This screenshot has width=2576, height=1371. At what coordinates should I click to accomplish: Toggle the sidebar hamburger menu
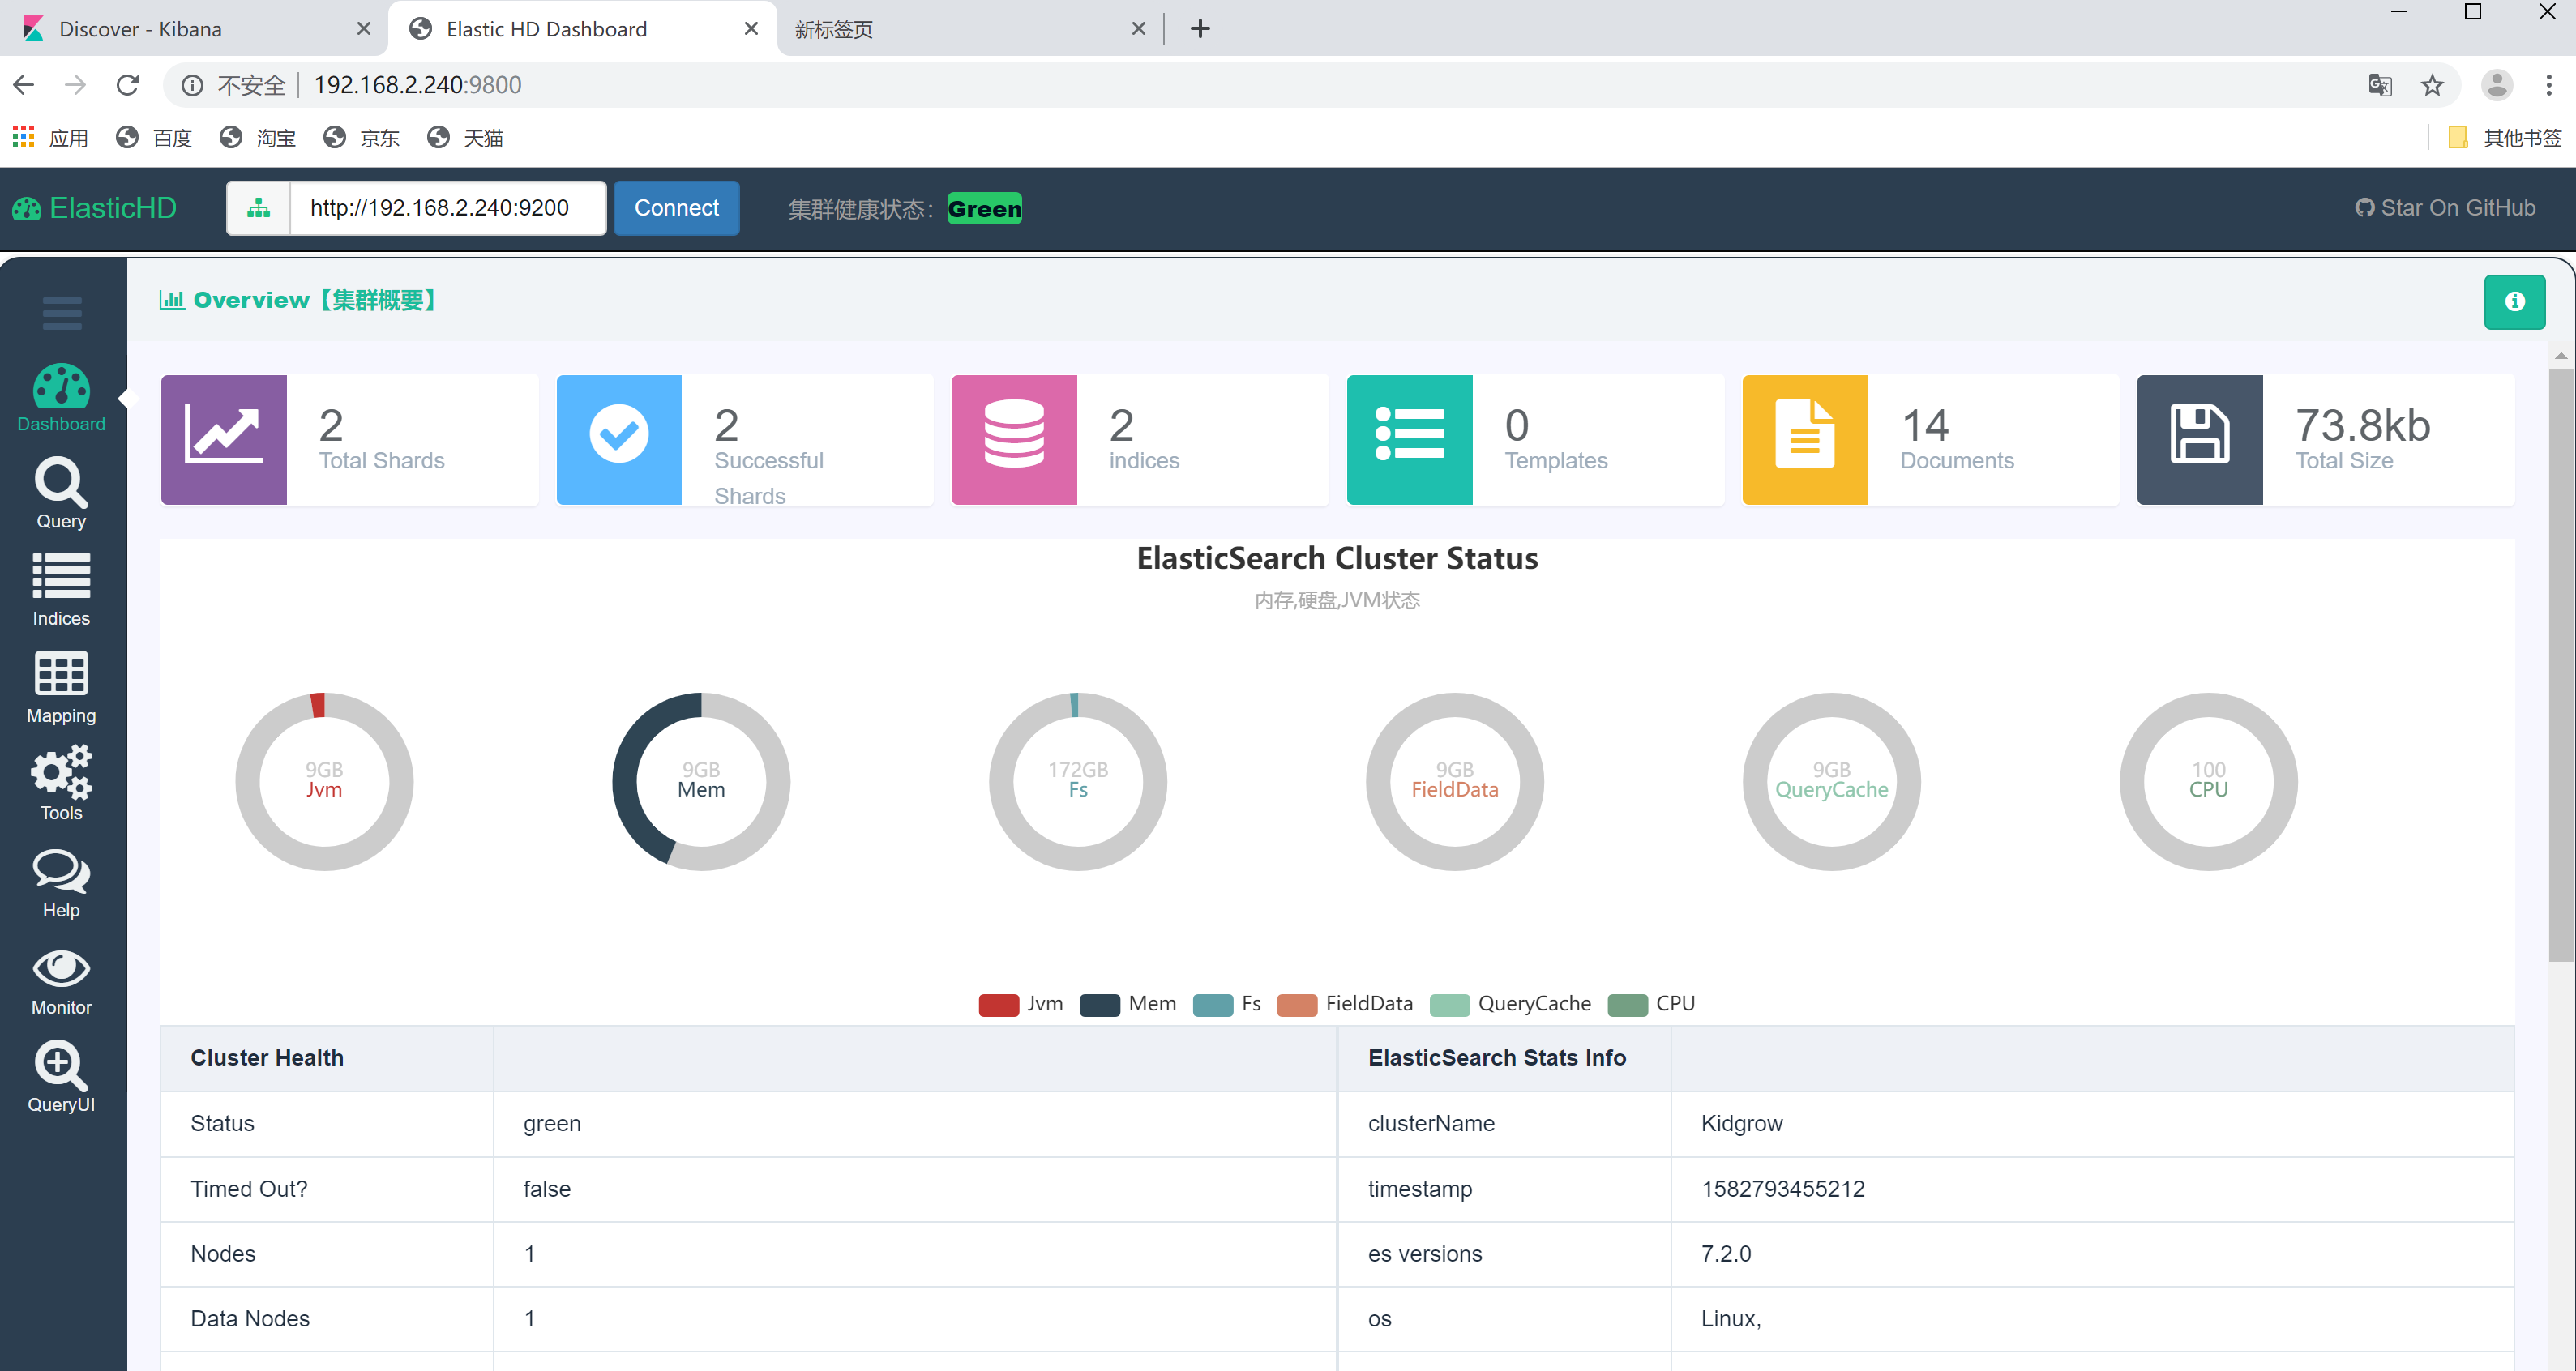pos(62,313)
